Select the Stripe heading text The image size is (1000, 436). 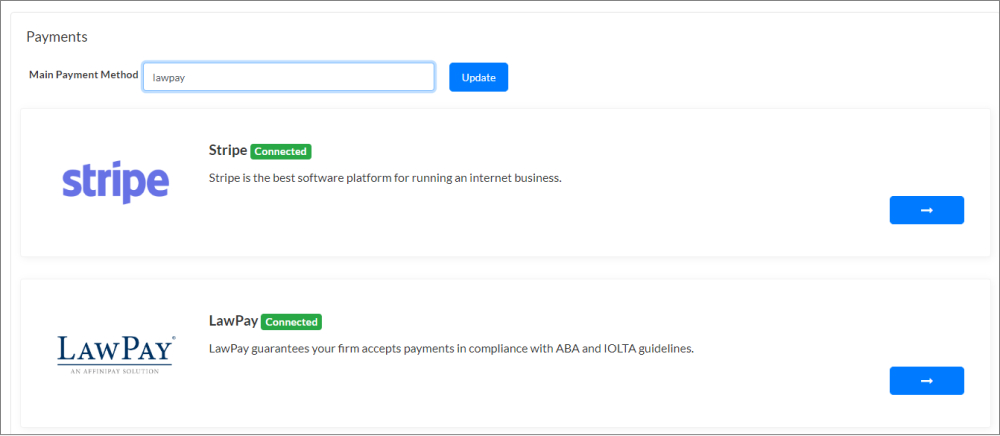(x=228, y=150)
